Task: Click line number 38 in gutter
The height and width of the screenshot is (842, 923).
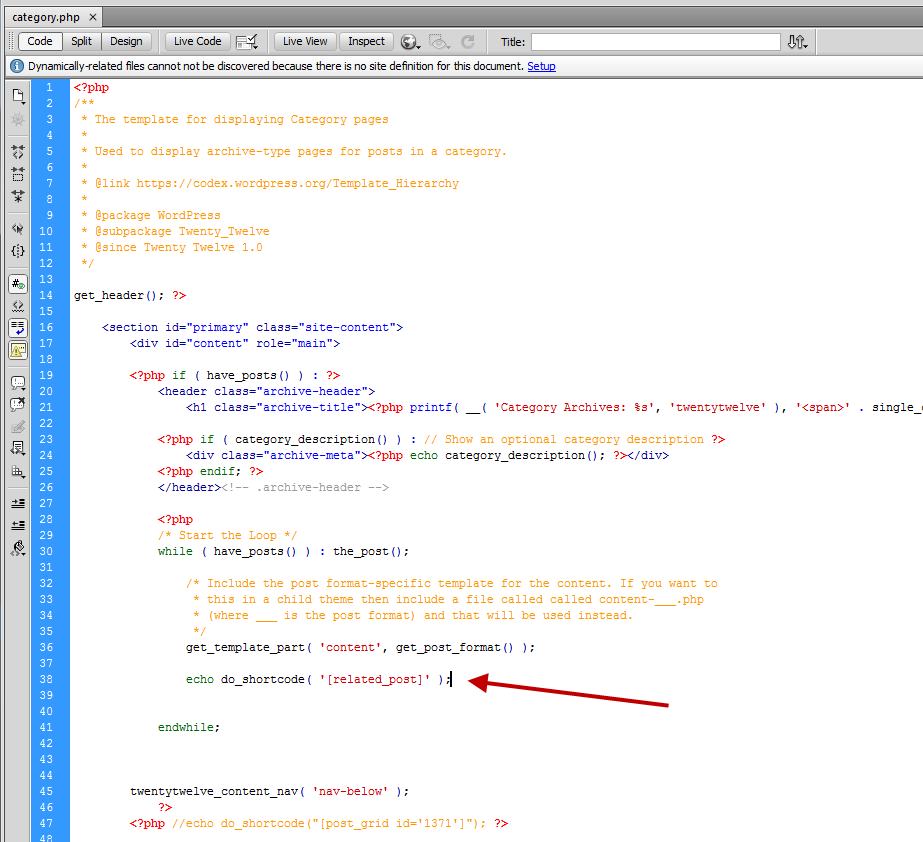Action: coord(46,679)
